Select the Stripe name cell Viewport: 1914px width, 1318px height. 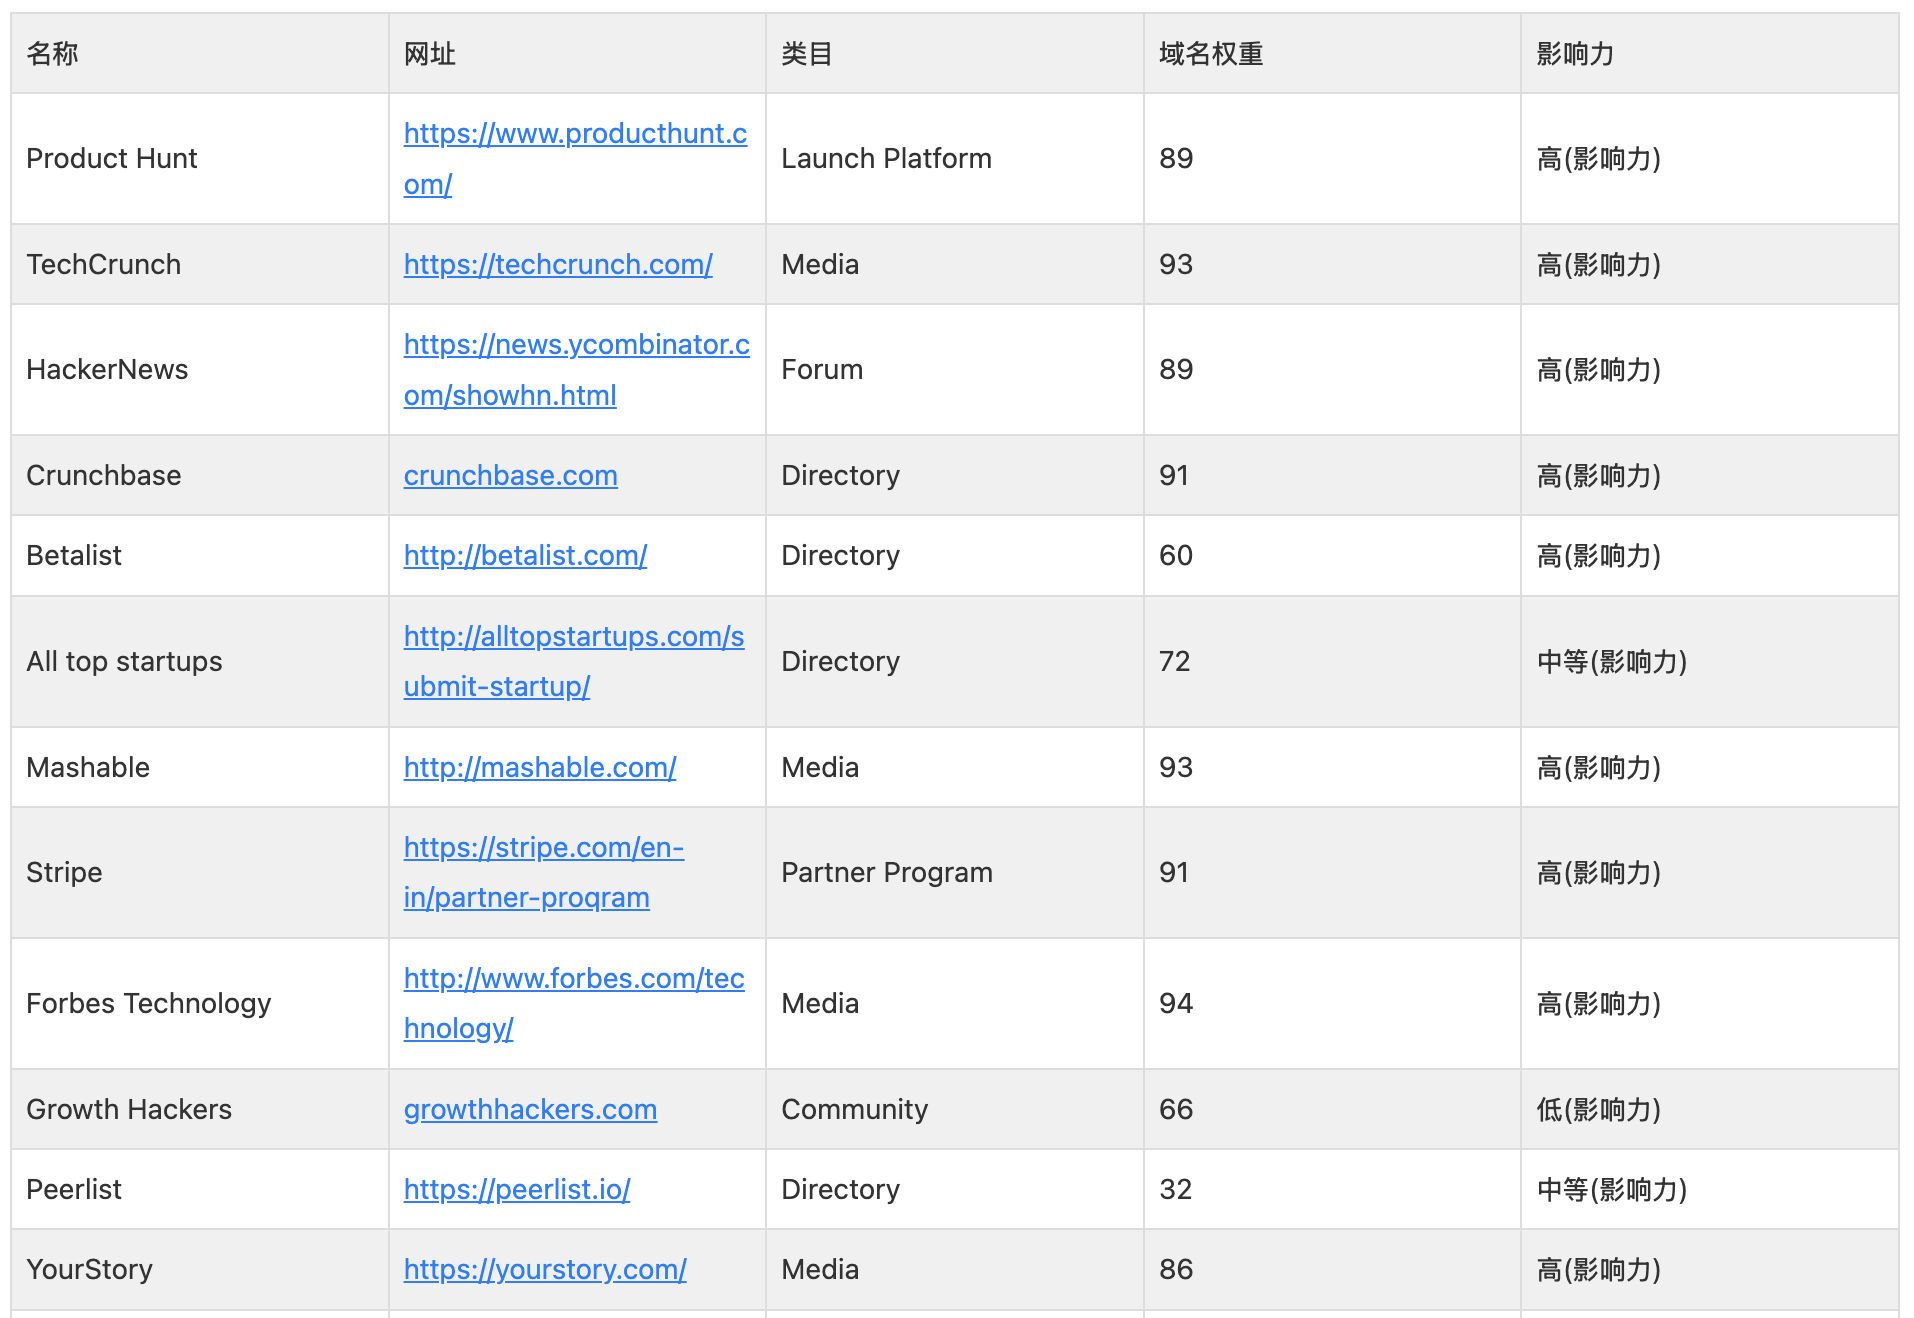(x=200, y=872)
